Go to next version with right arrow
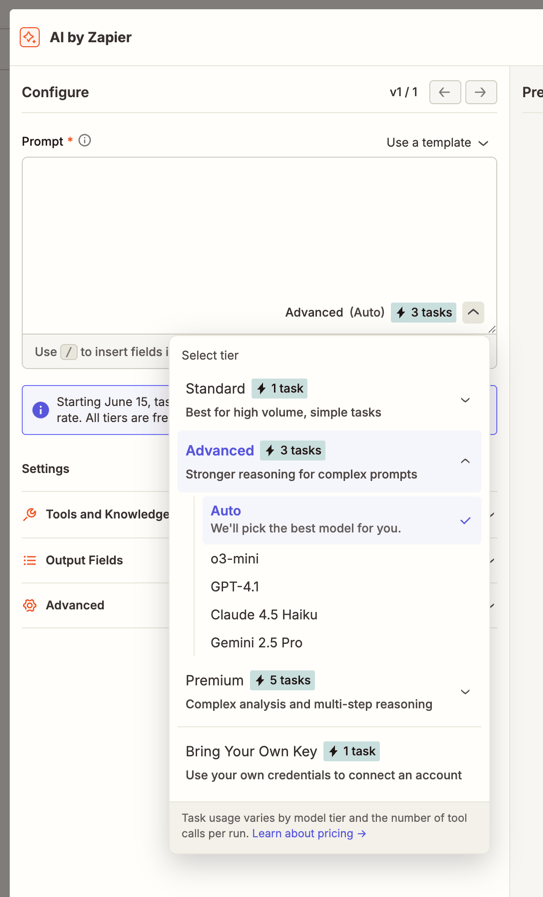This screenshot has width=543, height=897. [481, 92]
